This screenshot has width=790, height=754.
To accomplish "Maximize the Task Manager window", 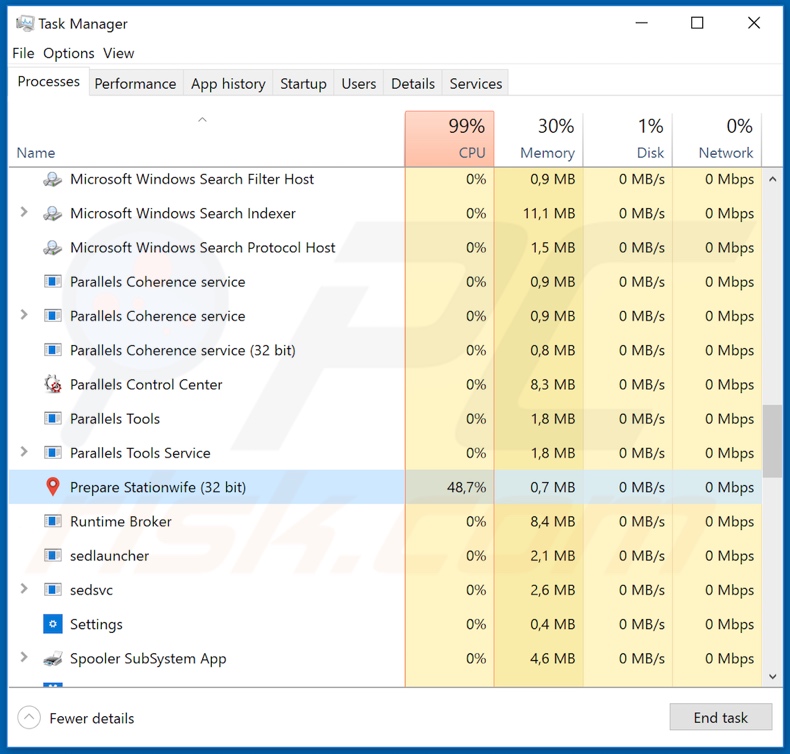I will click(x=697, y=23).
